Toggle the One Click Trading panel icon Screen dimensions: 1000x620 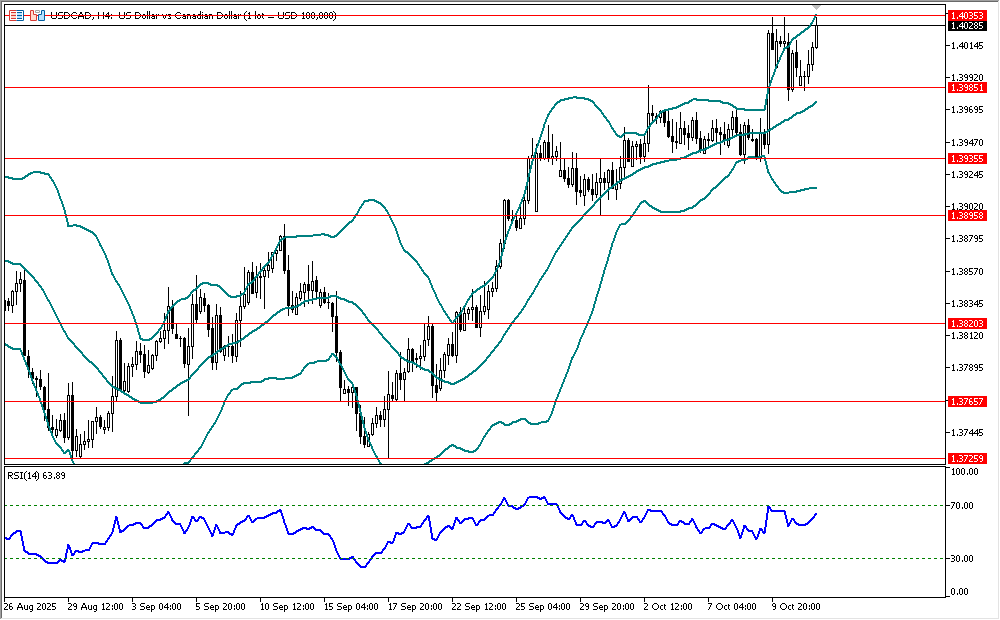point(37,16)
